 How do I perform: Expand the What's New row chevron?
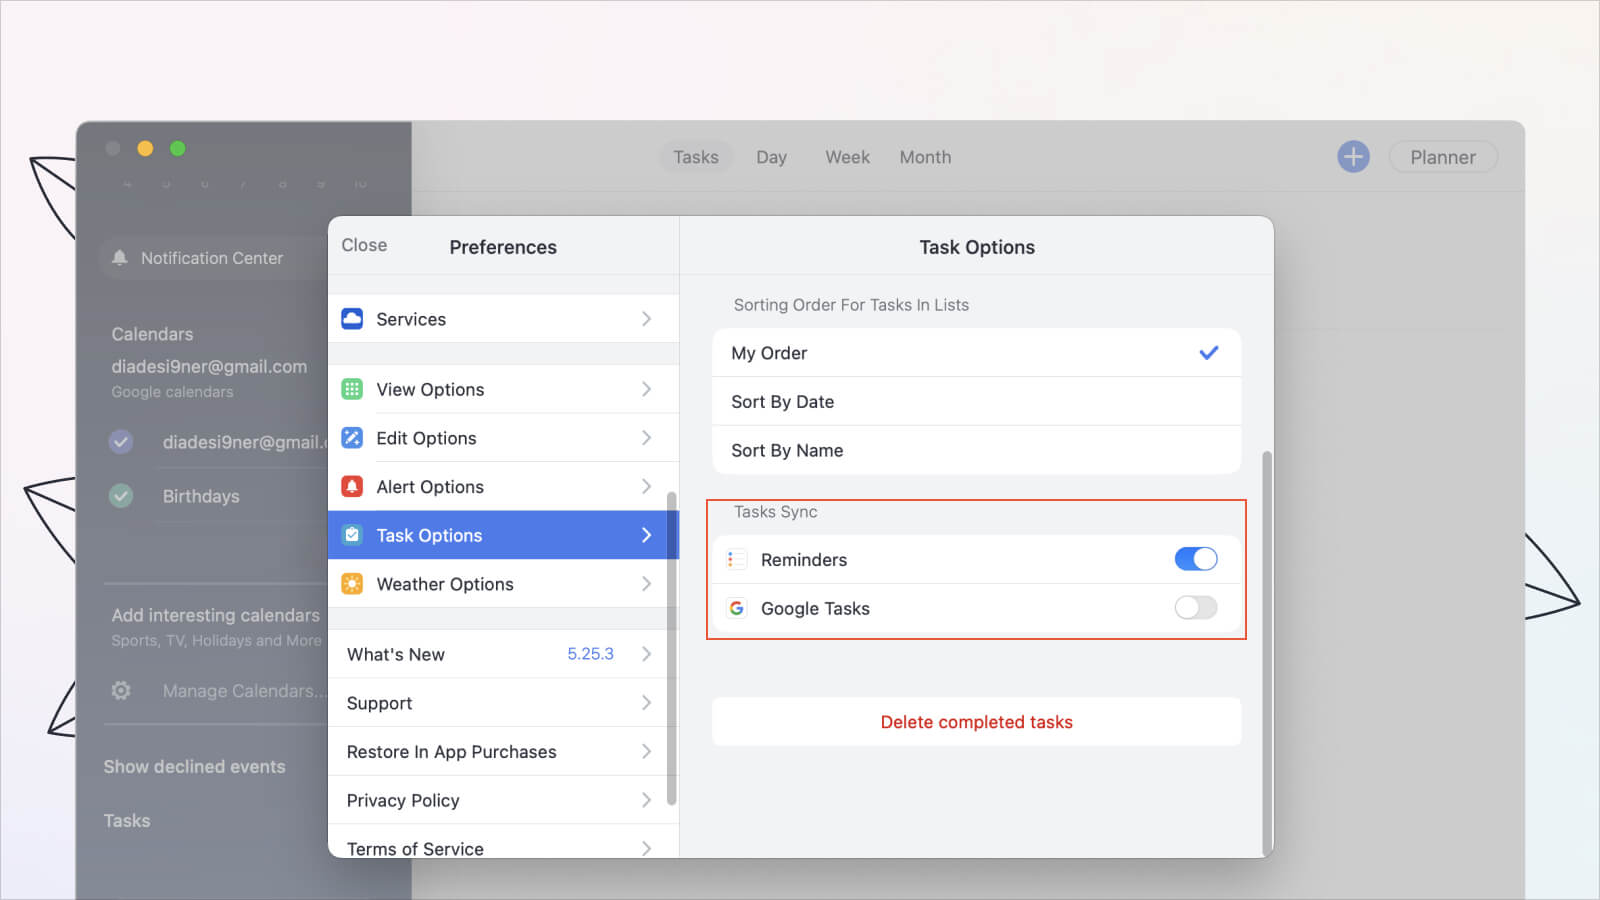click(x=646, y=654)
